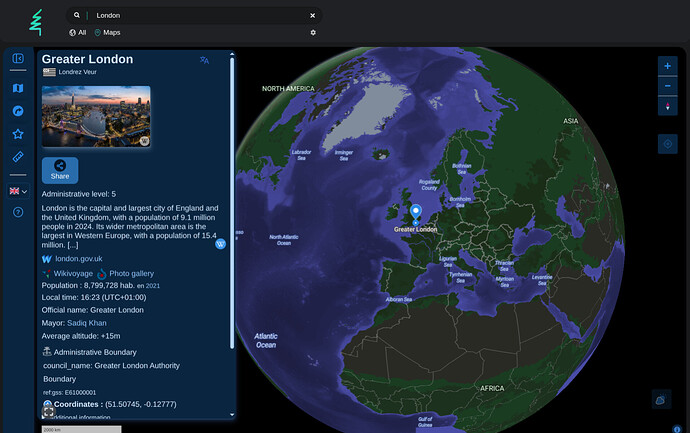The width and height of the screenshot is (690, 433).
Task: Click the Tyrrhenian Sea map label
Action: [460, 278]
